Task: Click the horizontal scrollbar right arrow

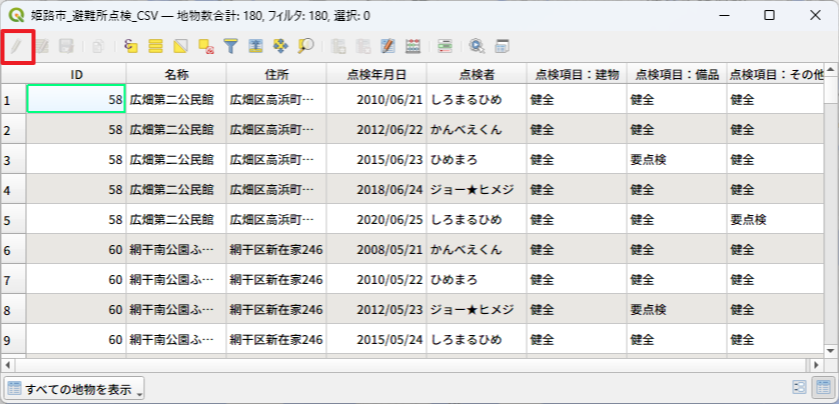Action: (x=817, y=365)
